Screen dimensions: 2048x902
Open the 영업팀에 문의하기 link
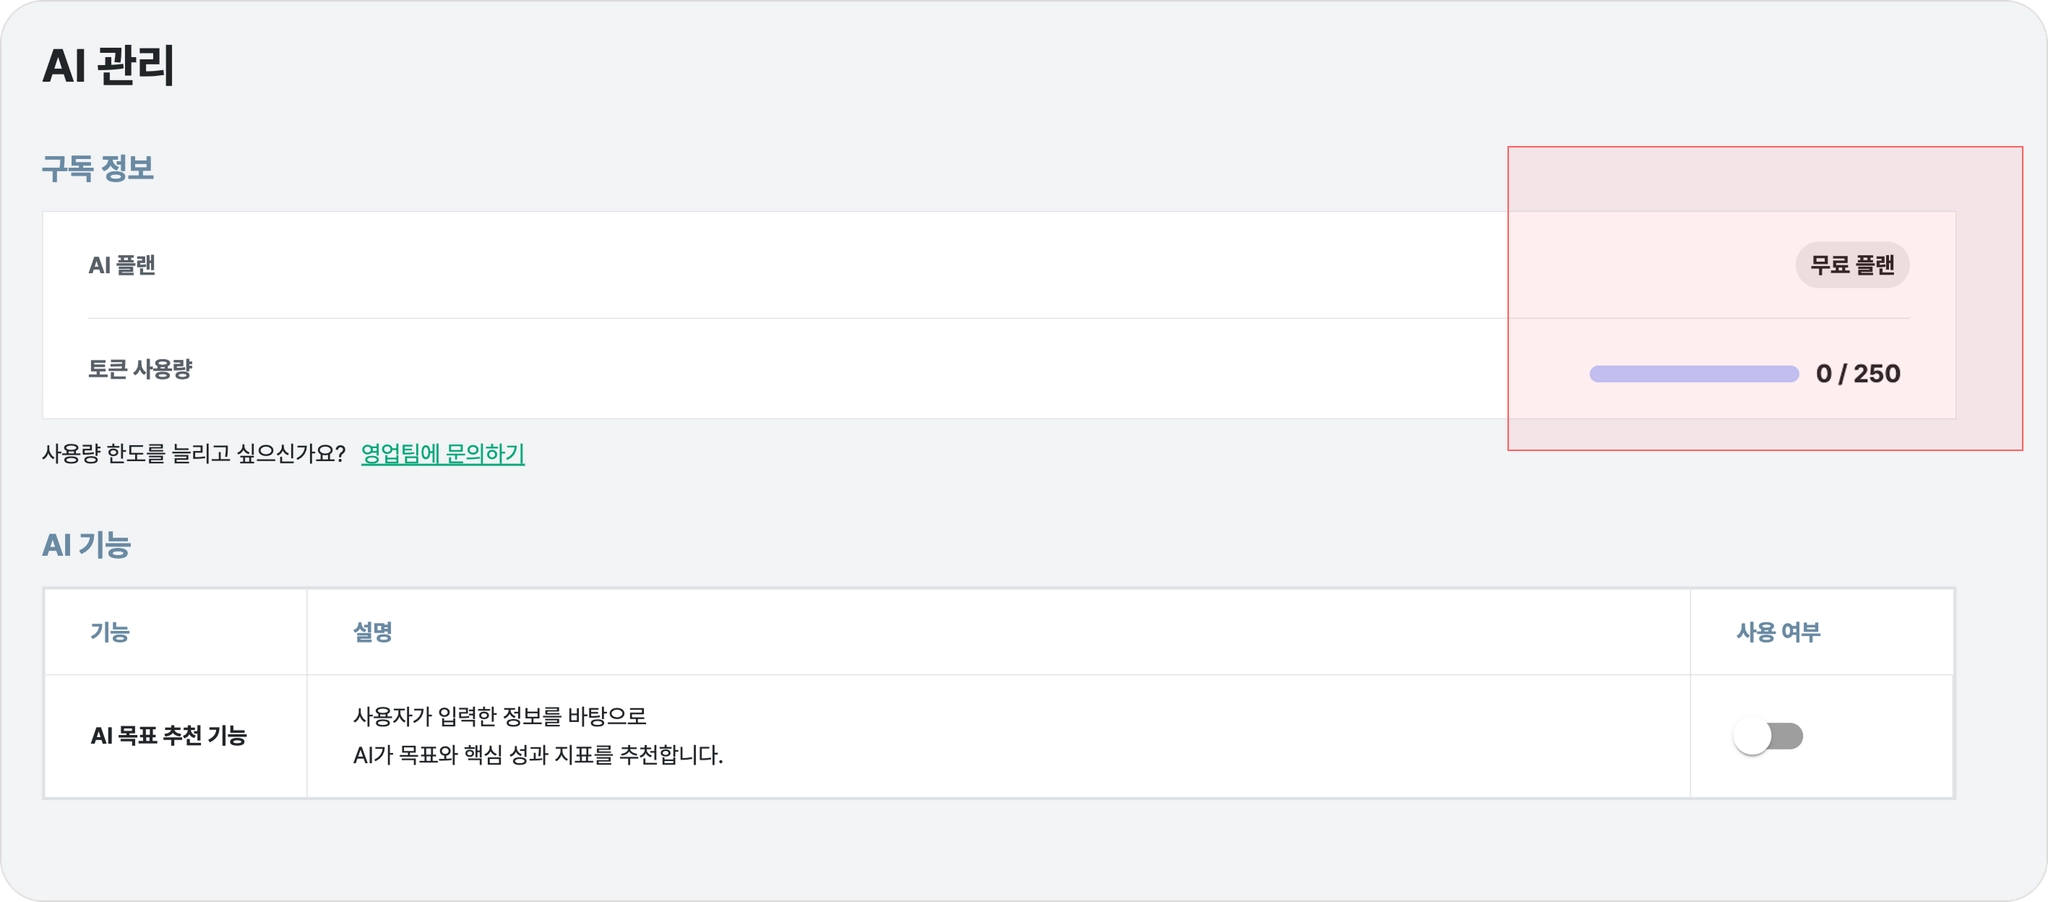pyautogui.click(x=442, y=454)
